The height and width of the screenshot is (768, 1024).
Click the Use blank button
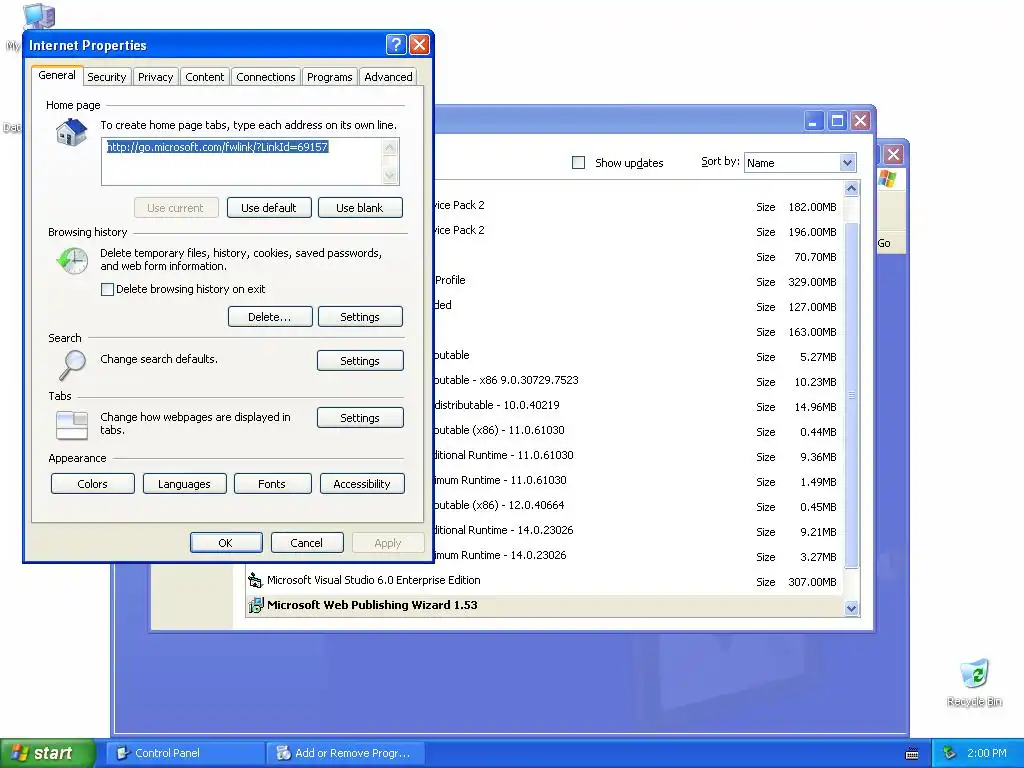360,208
